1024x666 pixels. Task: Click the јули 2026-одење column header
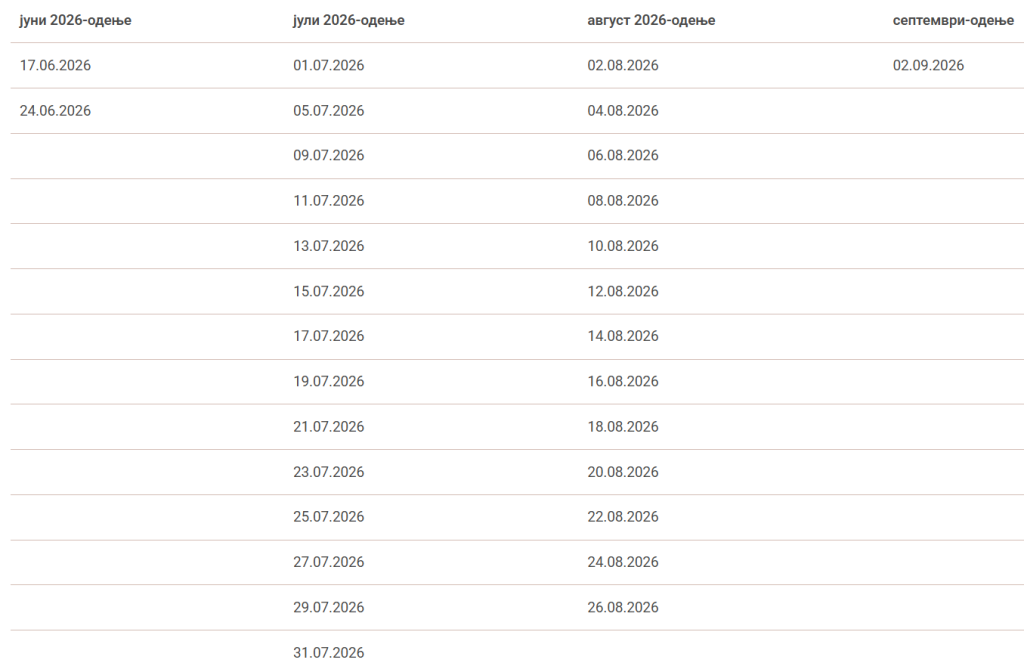(349, 20)
